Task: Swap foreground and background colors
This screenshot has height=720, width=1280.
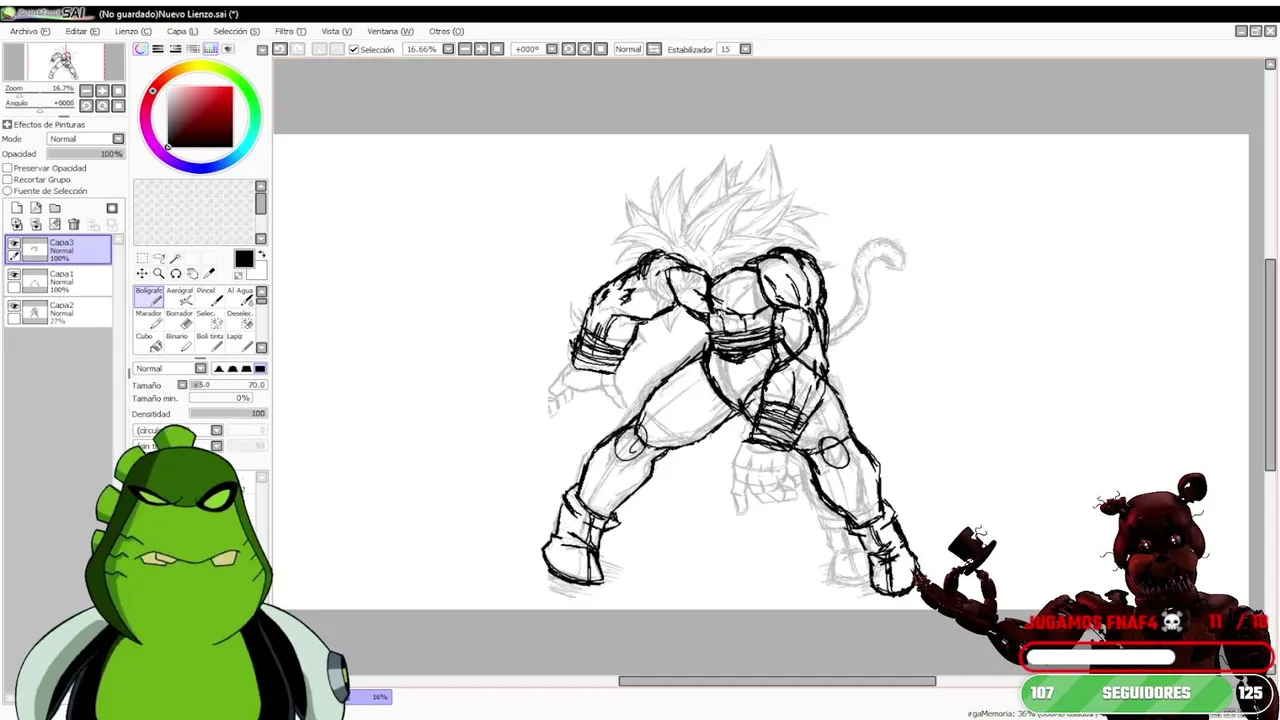Action: pyautogui.click(x=262, y=254)
